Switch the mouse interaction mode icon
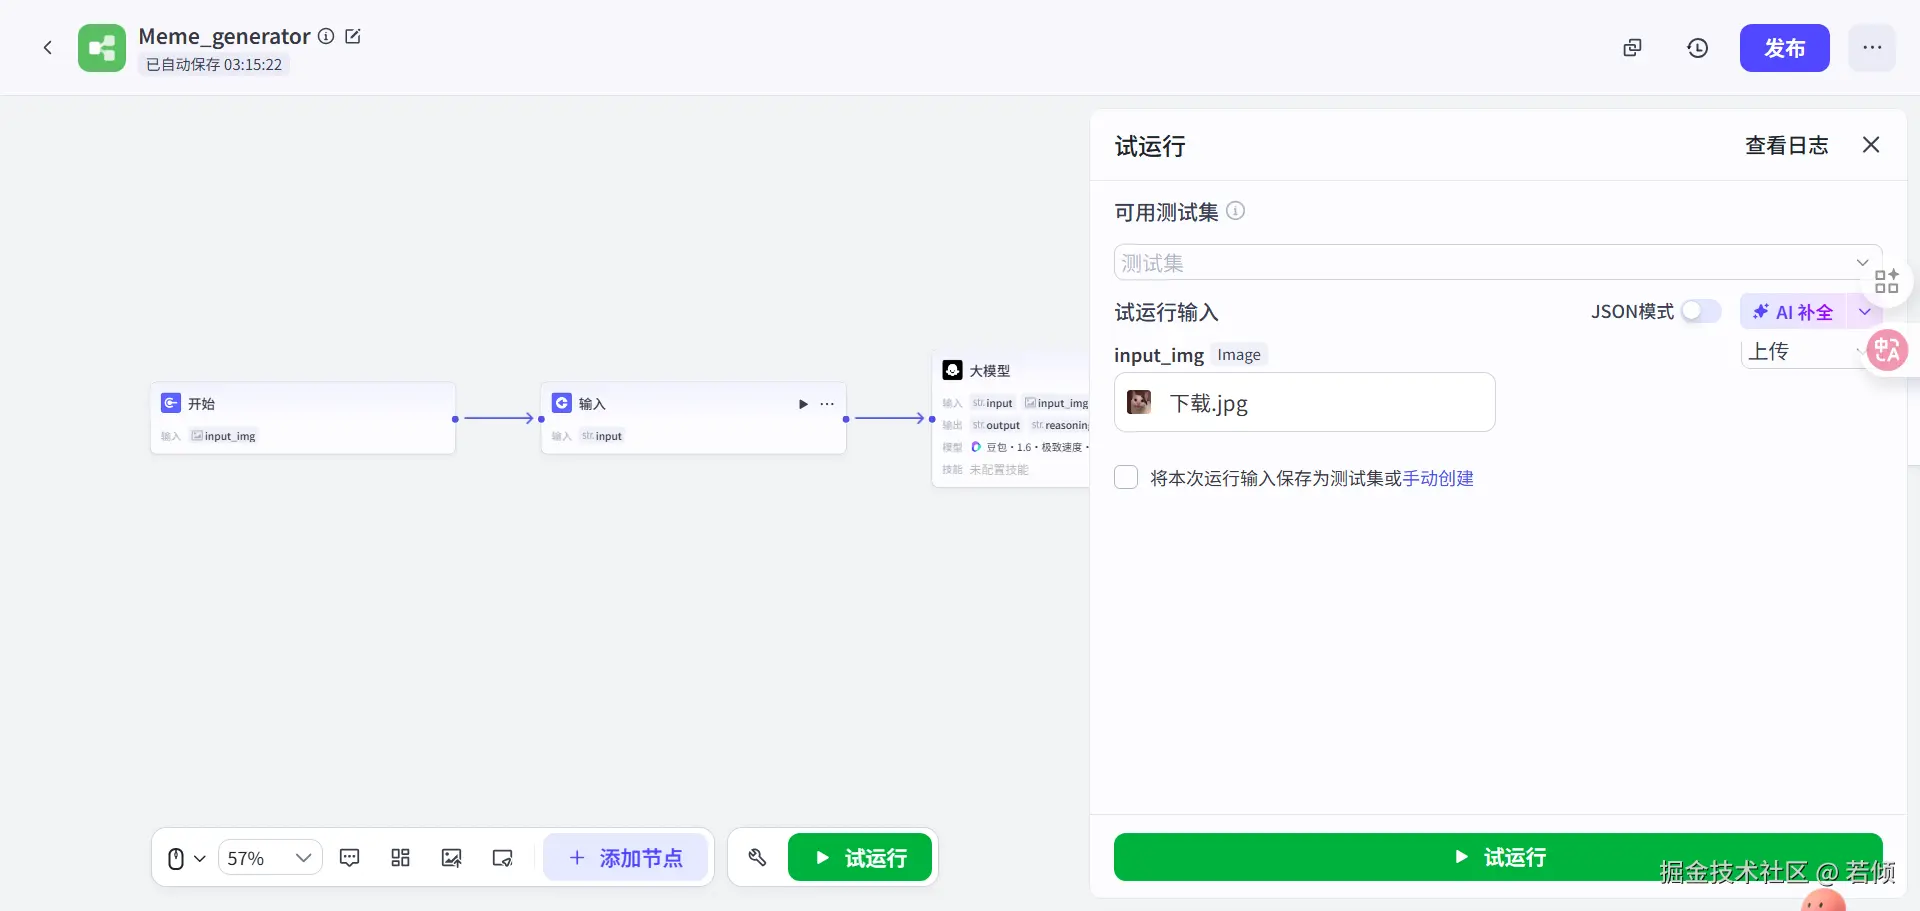1920x911 pixels. pos(176,858)
